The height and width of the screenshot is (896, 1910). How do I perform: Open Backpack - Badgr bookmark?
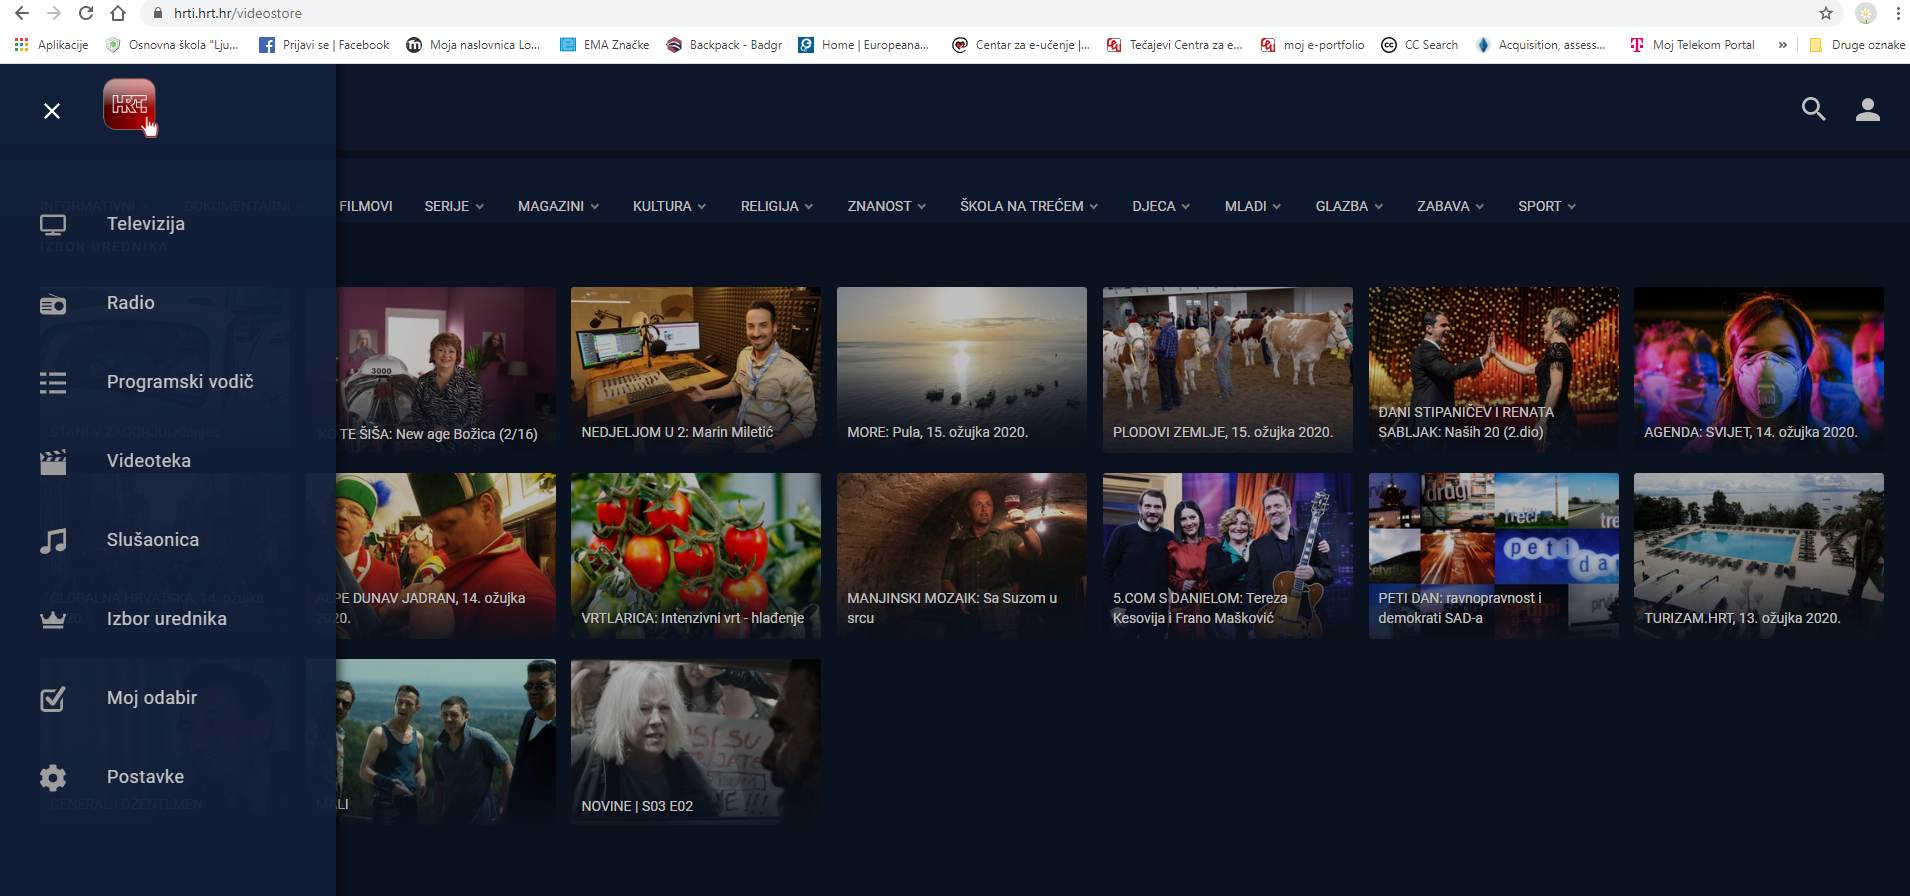click(724, 45)
